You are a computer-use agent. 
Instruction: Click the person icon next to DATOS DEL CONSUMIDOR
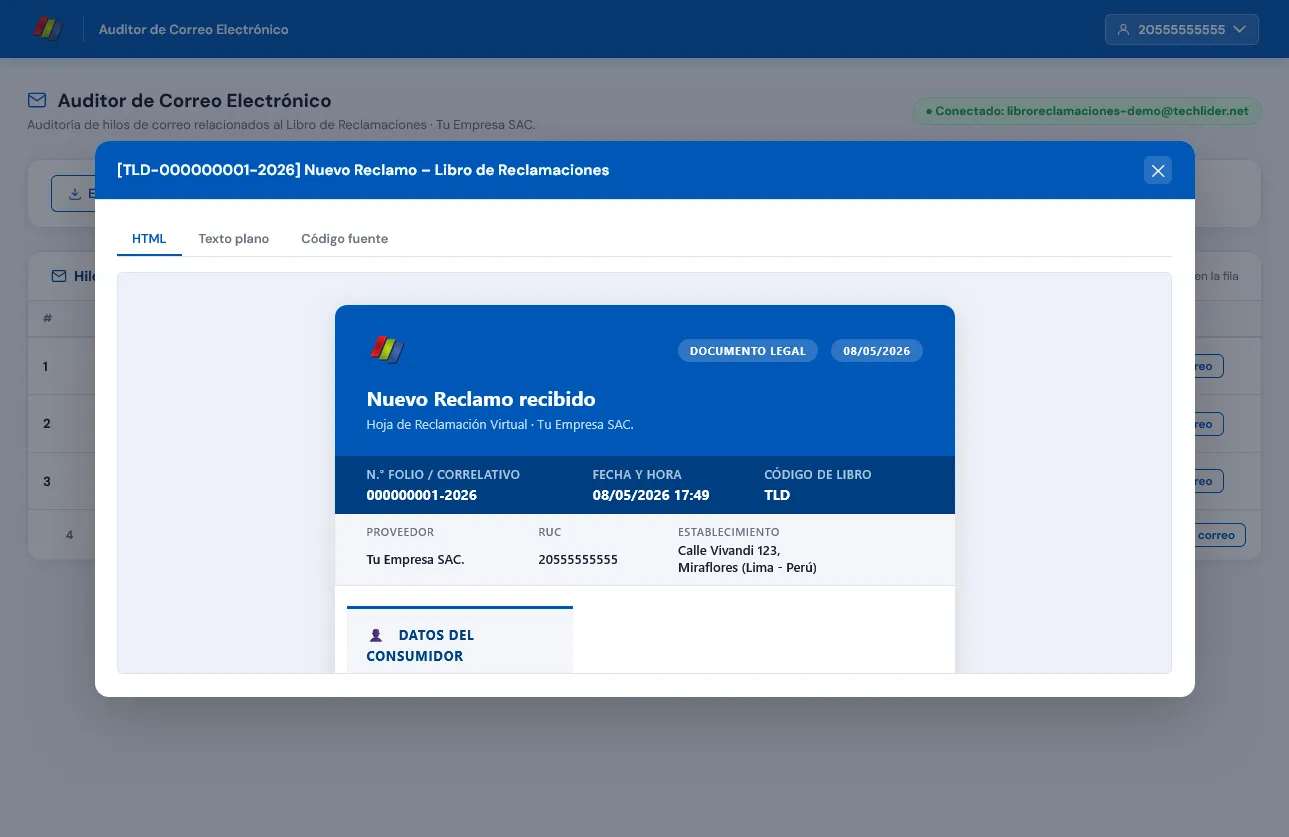coord(376,635)
